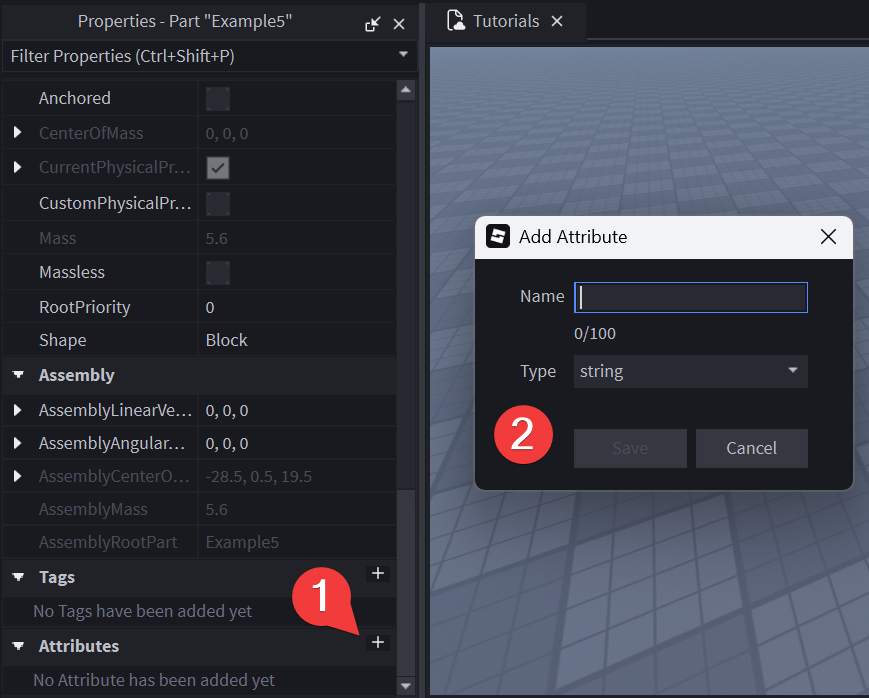The width and height of the screenshot is (869, 698).
Task: Open the attribute Type dropdown
Action: 690,371
